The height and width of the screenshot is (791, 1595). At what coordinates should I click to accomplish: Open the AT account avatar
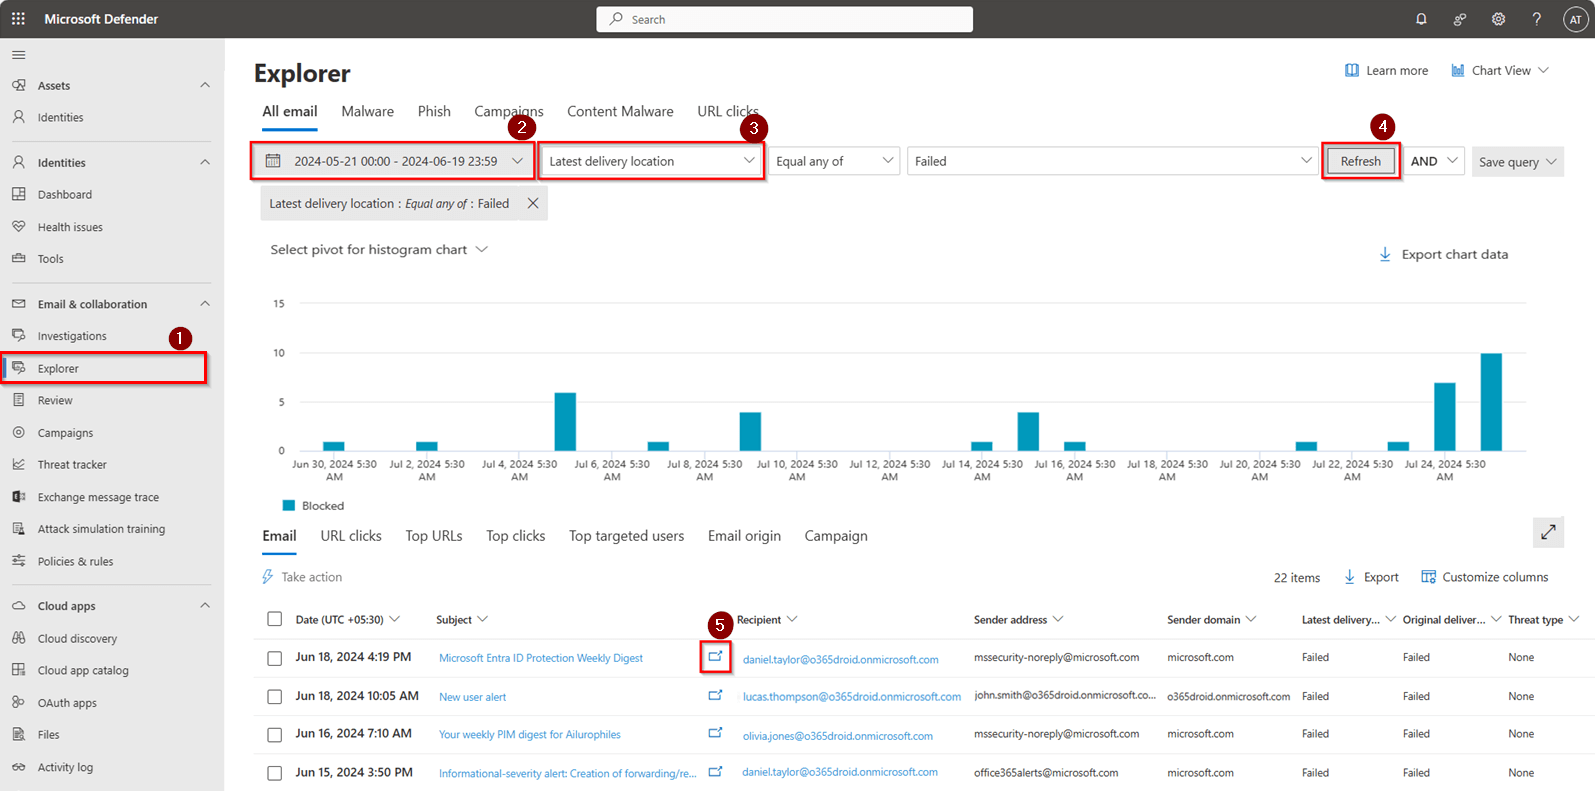(1575, 19)
